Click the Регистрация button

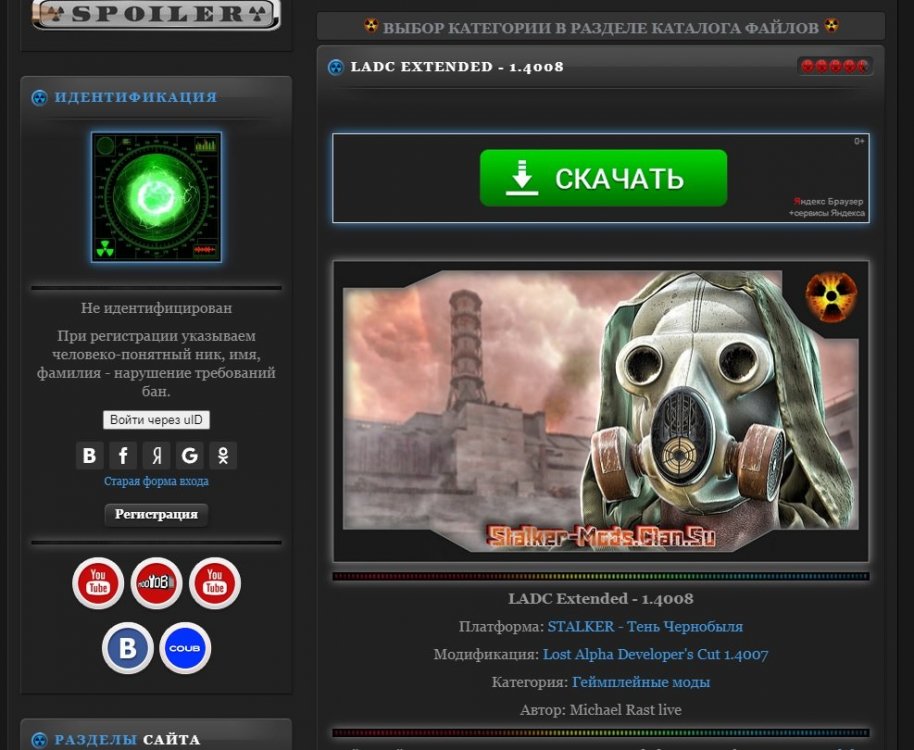pos(156,515)
